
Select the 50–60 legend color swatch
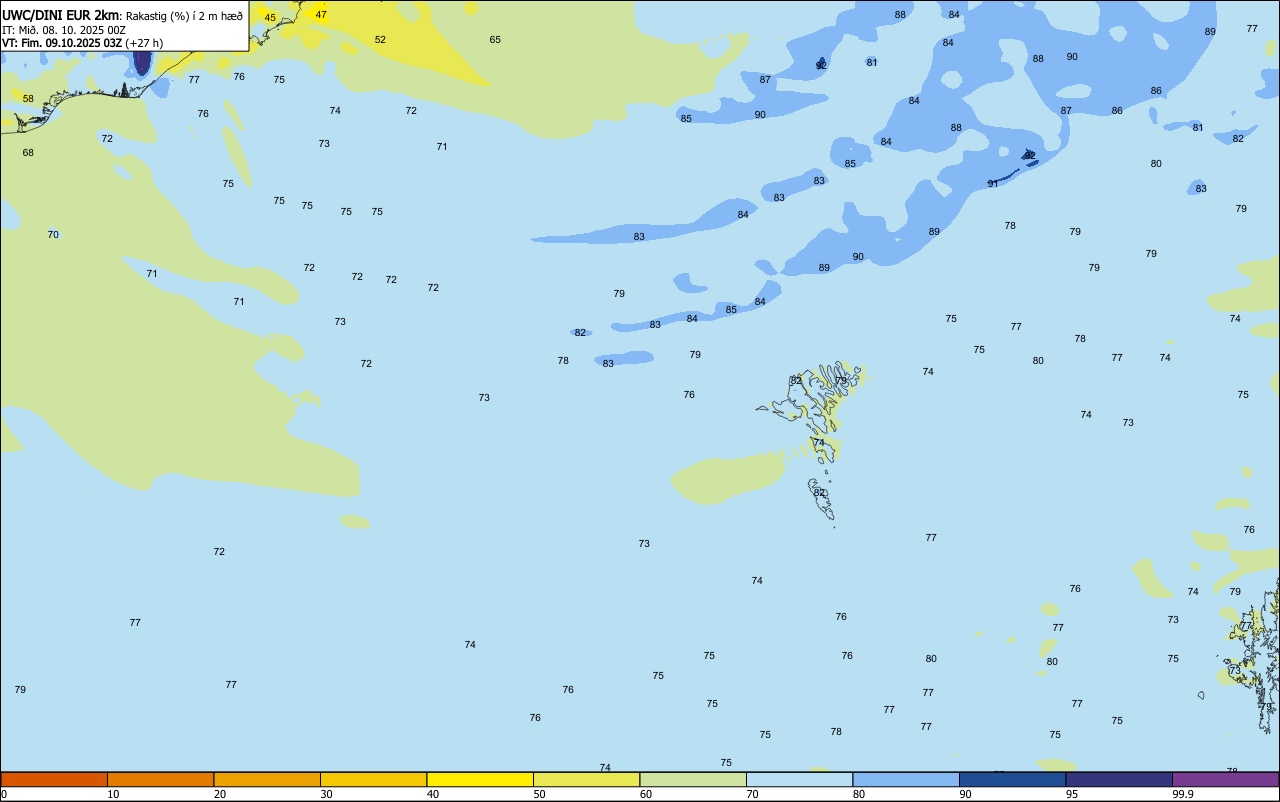click(x=586, y=779)
